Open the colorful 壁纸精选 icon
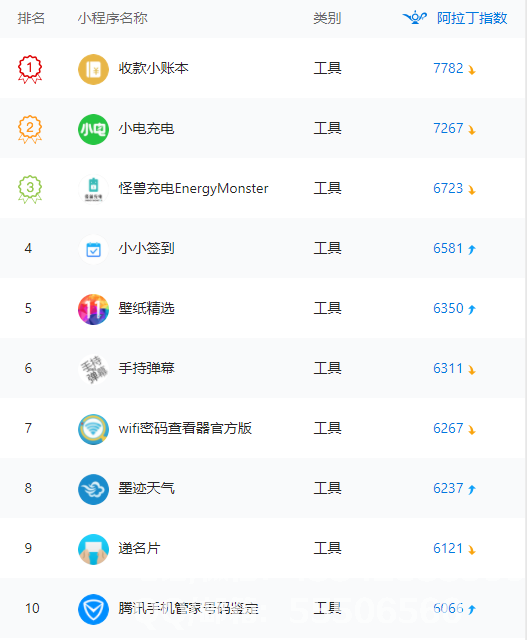This screenshot has height=640, width=527. coord(93,309)
